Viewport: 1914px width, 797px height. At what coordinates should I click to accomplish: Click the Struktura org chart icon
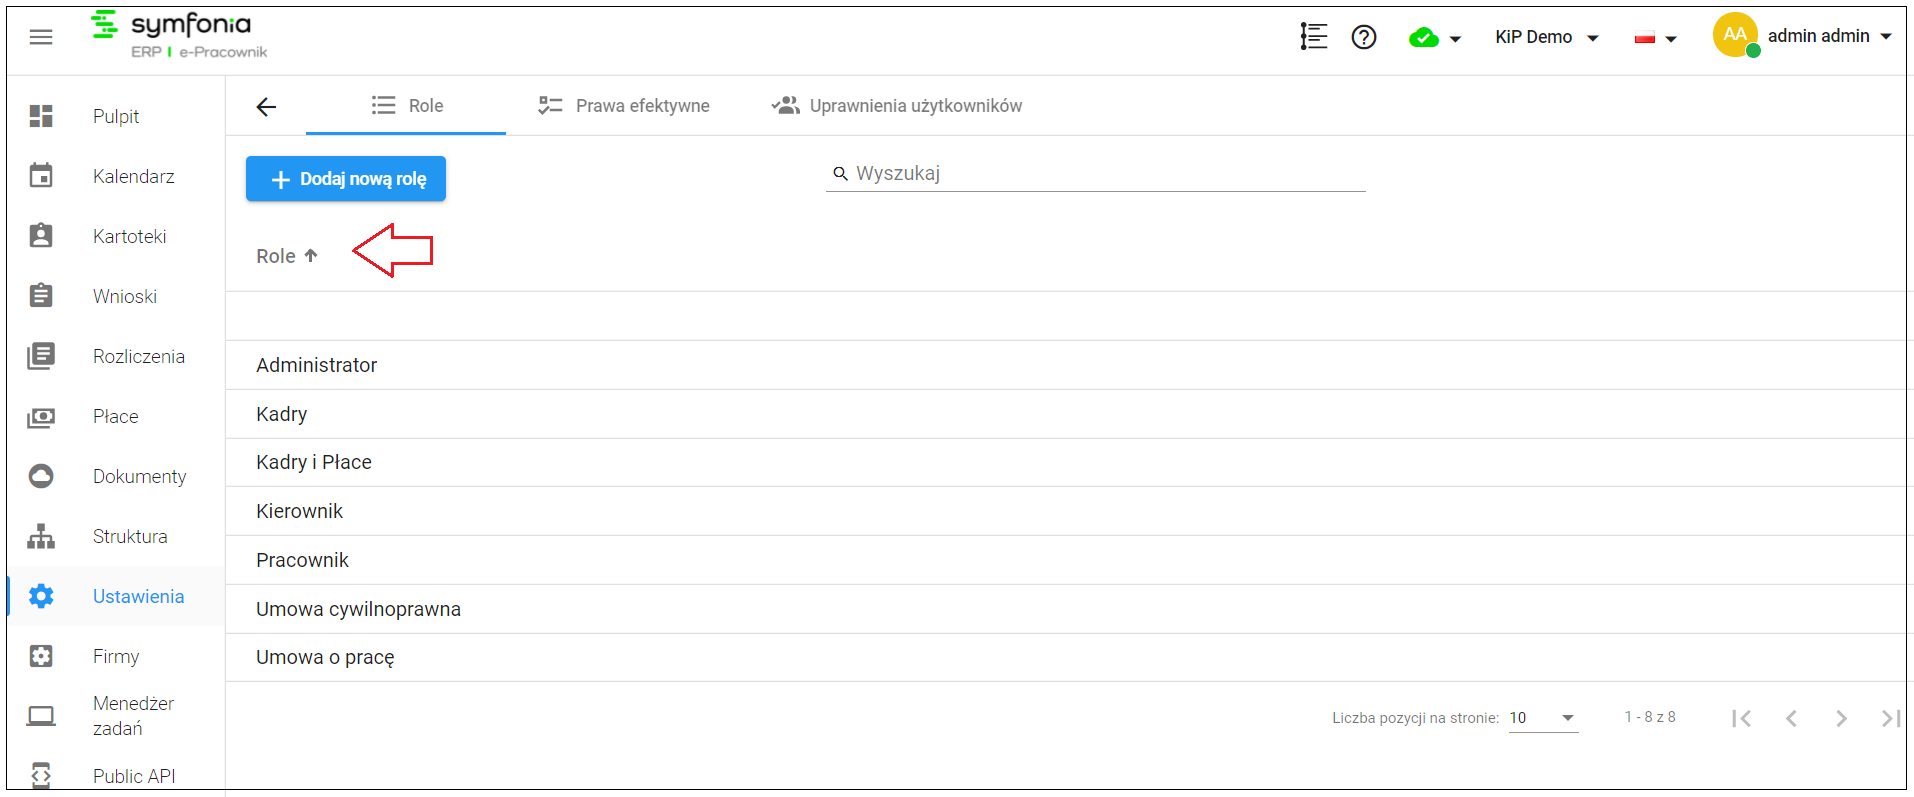tap(41, 536)
